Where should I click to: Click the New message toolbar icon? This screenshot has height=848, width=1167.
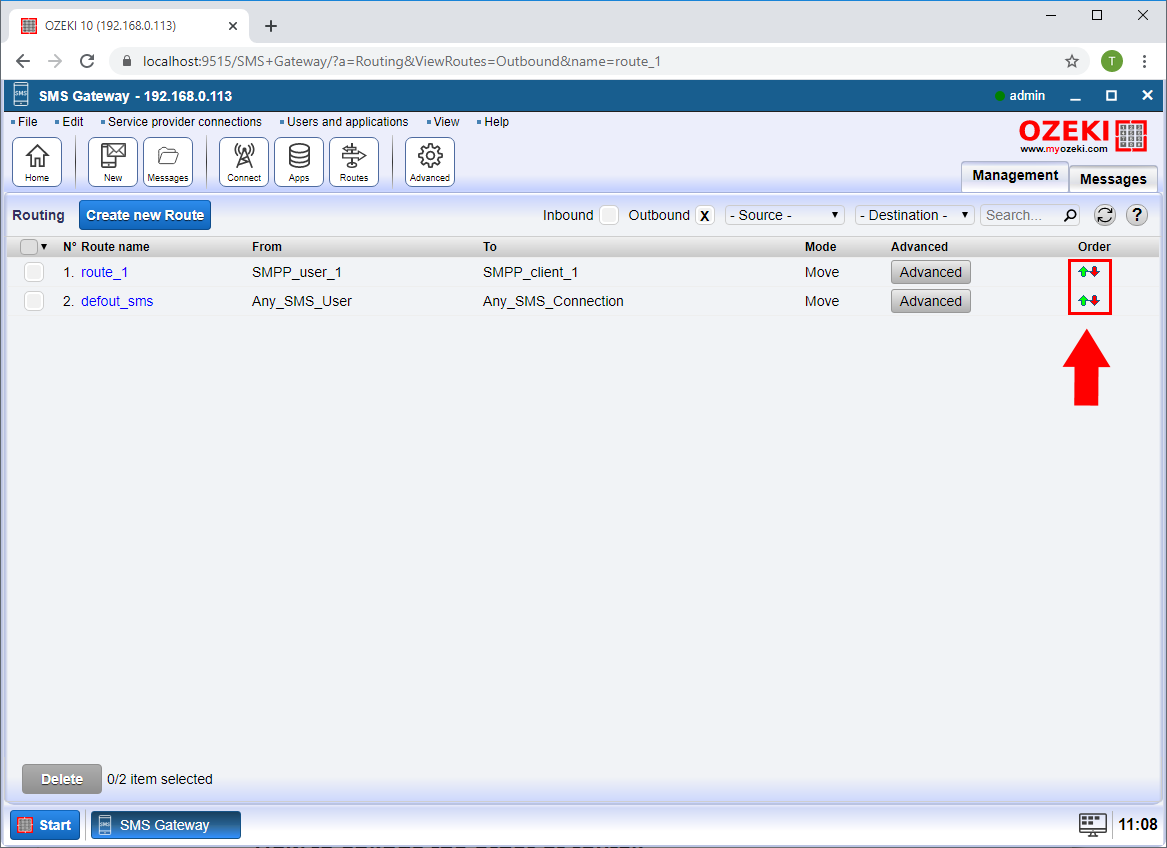[113, 162]
